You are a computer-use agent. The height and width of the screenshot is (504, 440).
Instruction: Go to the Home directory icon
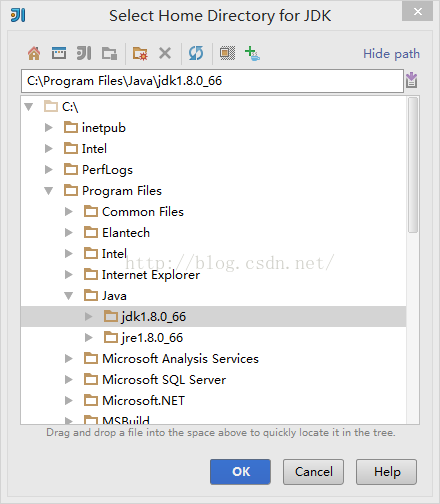pyautogui.click(x=34, y=53)
